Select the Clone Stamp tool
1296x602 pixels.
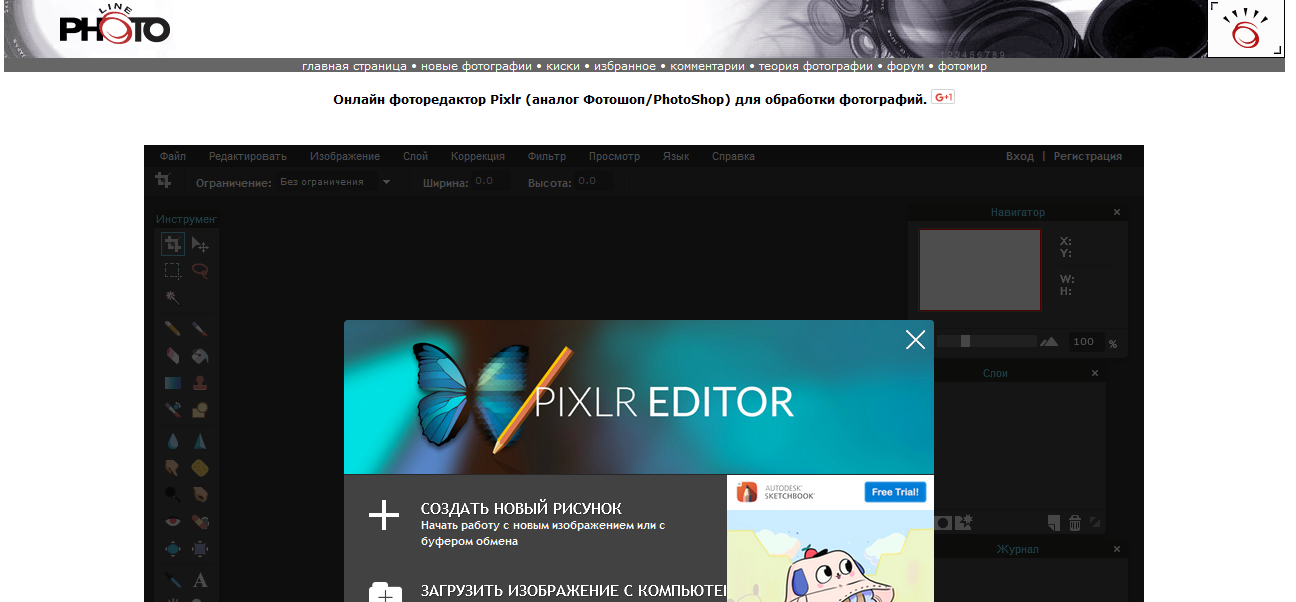click(x=200, y=383)
